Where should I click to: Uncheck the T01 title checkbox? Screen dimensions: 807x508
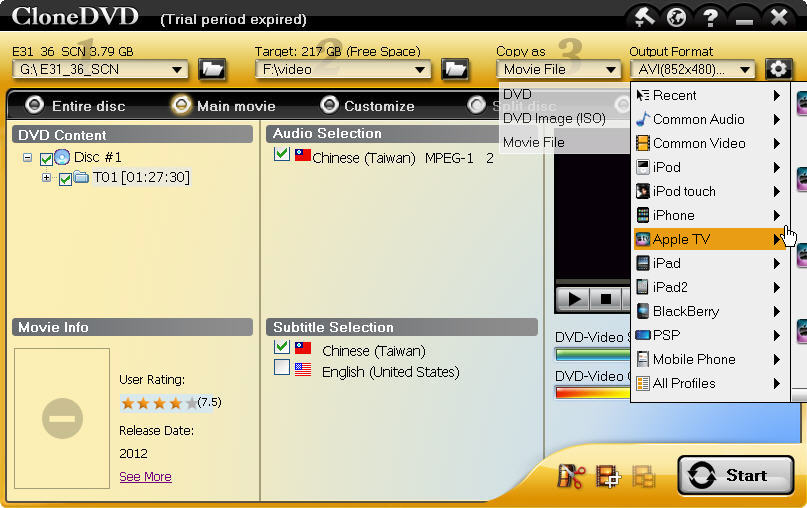click(65, 179)
